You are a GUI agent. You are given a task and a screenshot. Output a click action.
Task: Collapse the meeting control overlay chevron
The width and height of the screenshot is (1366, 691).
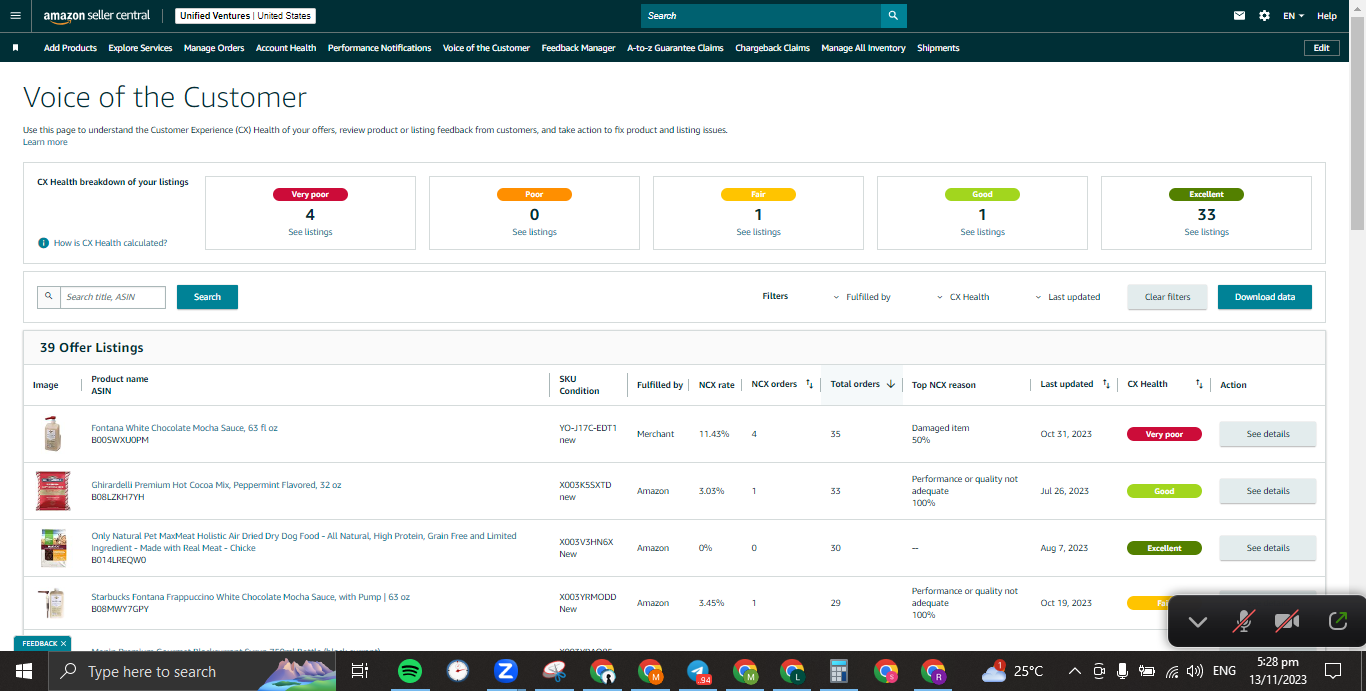click(1198, 622)
